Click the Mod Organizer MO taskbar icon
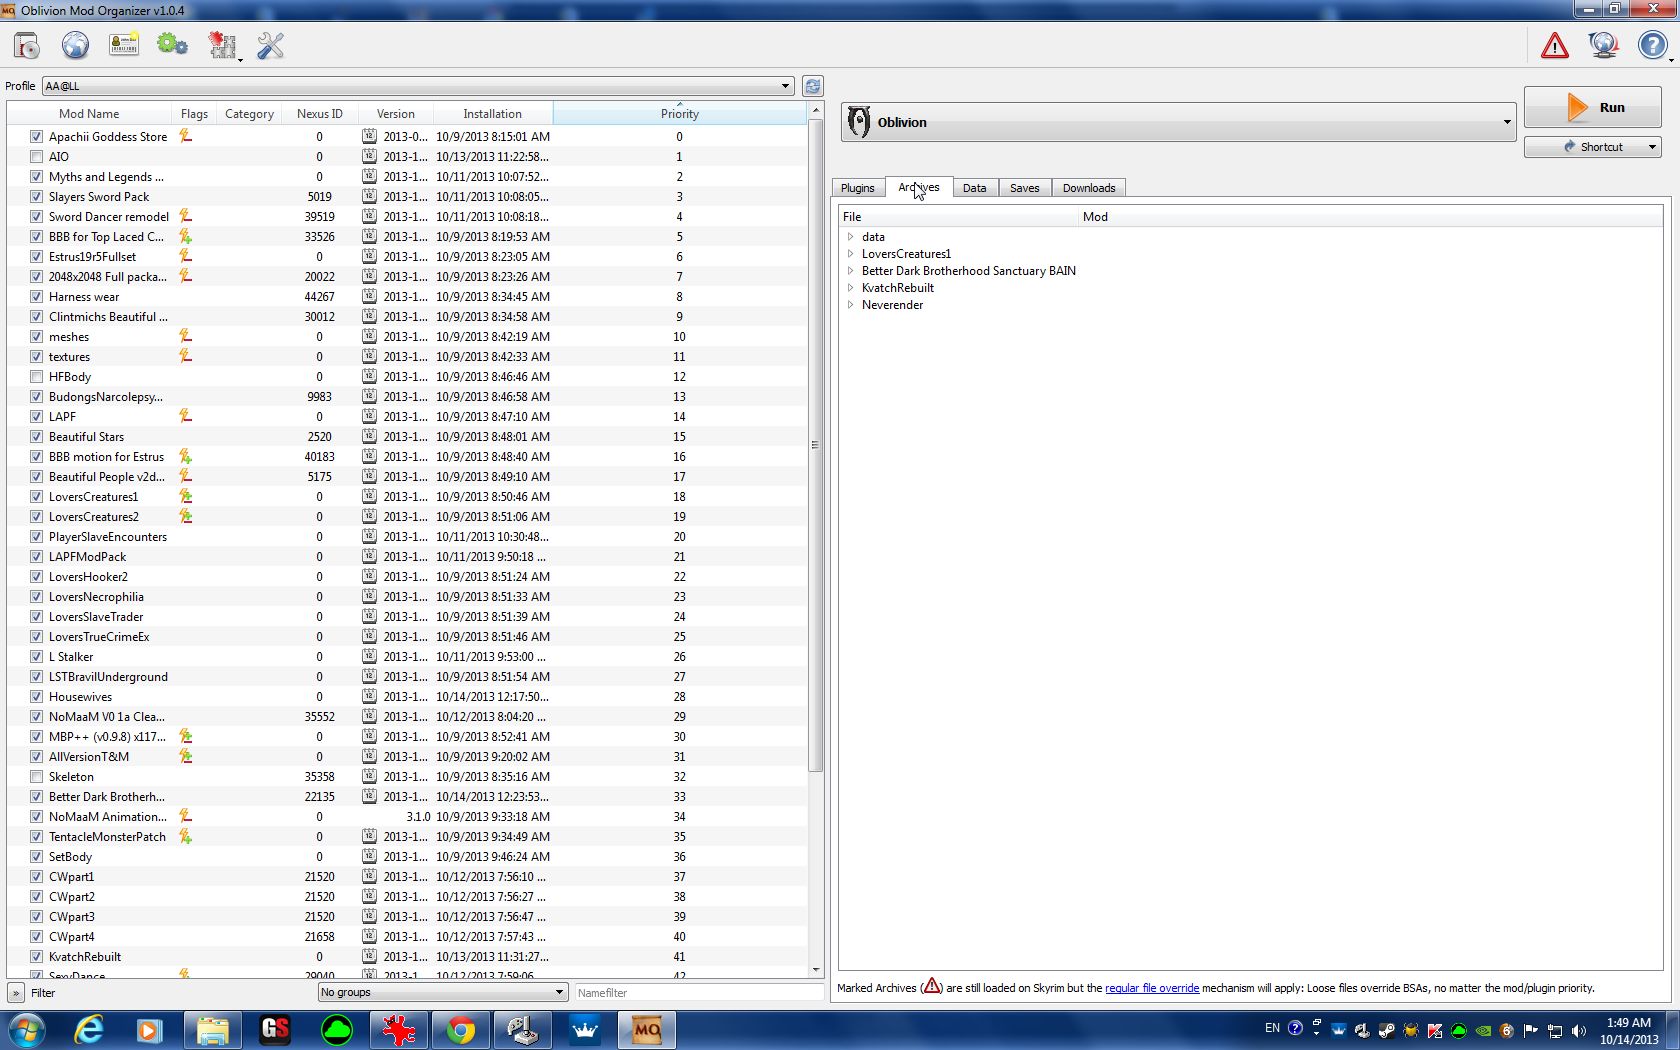1680x1050 pixels. click(x=647, y=1030)
